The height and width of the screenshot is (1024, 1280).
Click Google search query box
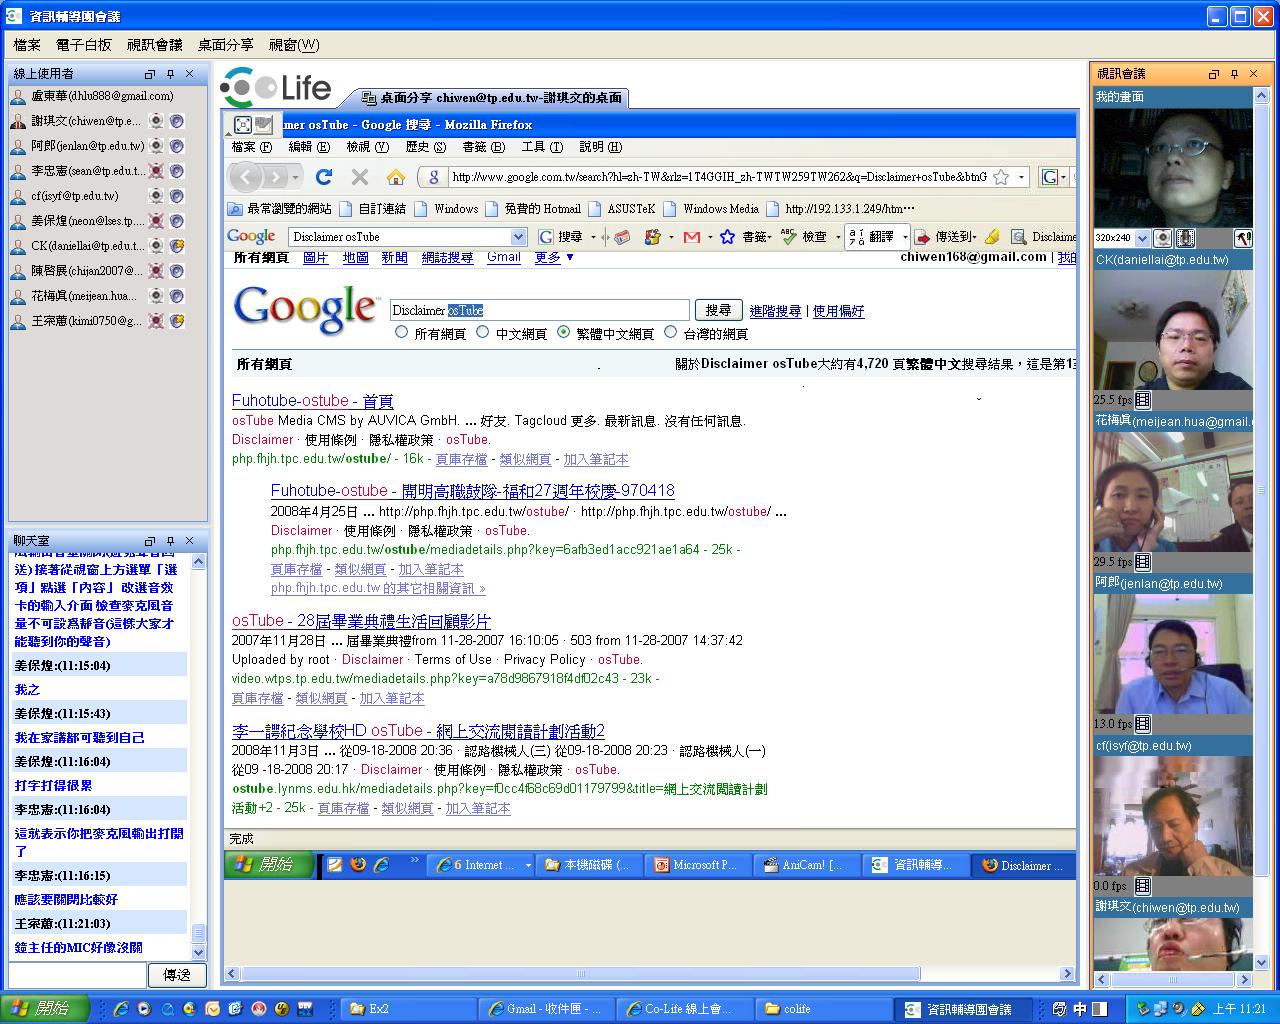point(539,310)
